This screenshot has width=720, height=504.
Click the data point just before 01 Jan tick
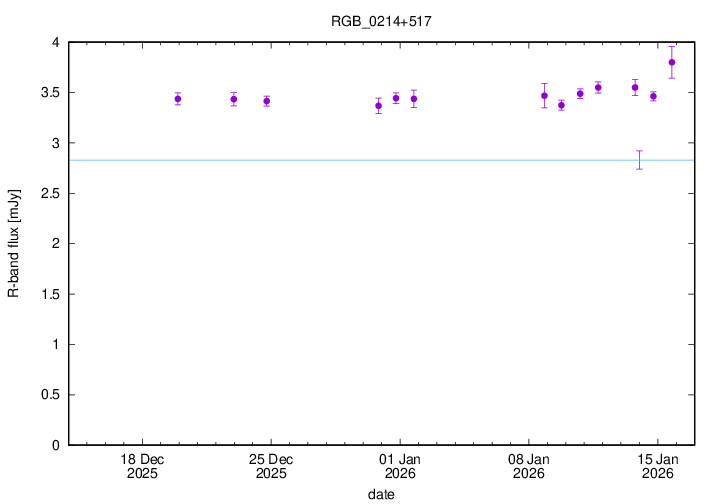tap(396, 98)
